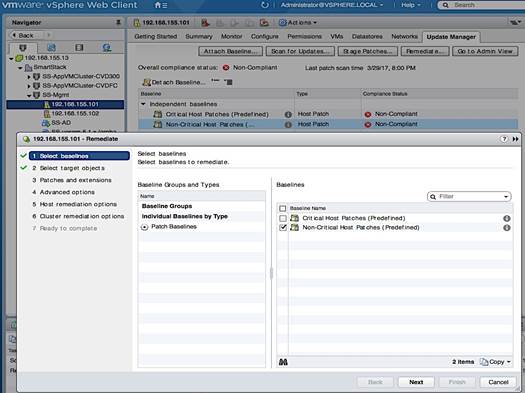The width and height of the screenshot is (525, 393).
Task: Click the search magnifier icon
Action: click(x=445, y=5)
